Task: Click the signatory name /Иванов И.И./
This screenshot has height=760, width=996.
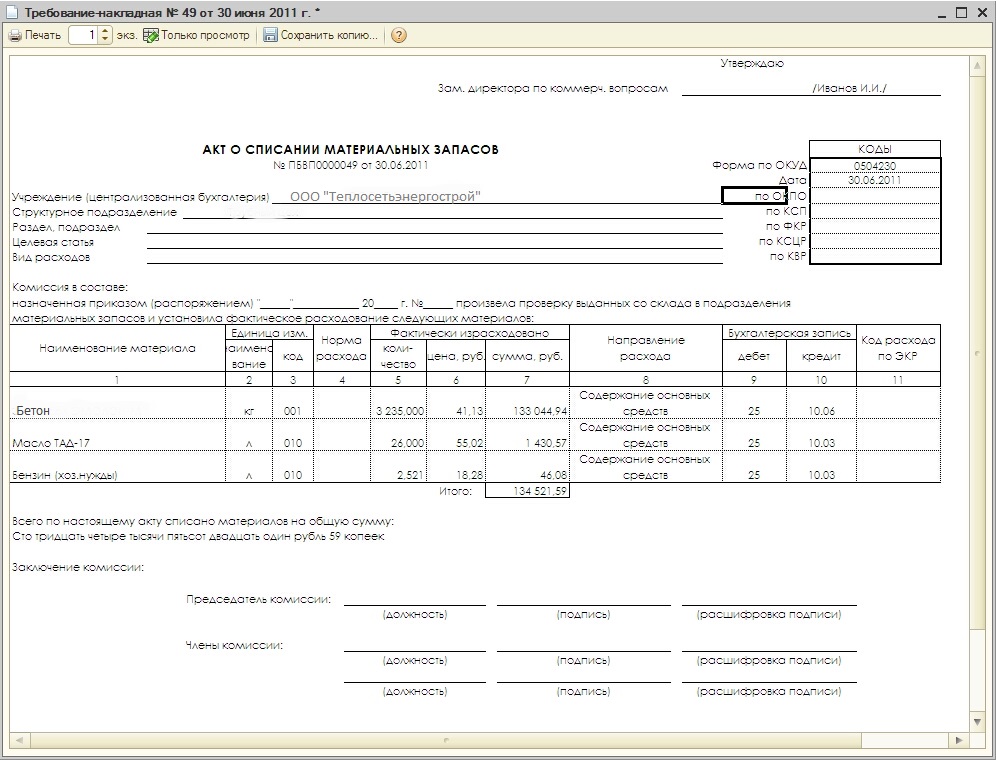Action: coord(849,88)
